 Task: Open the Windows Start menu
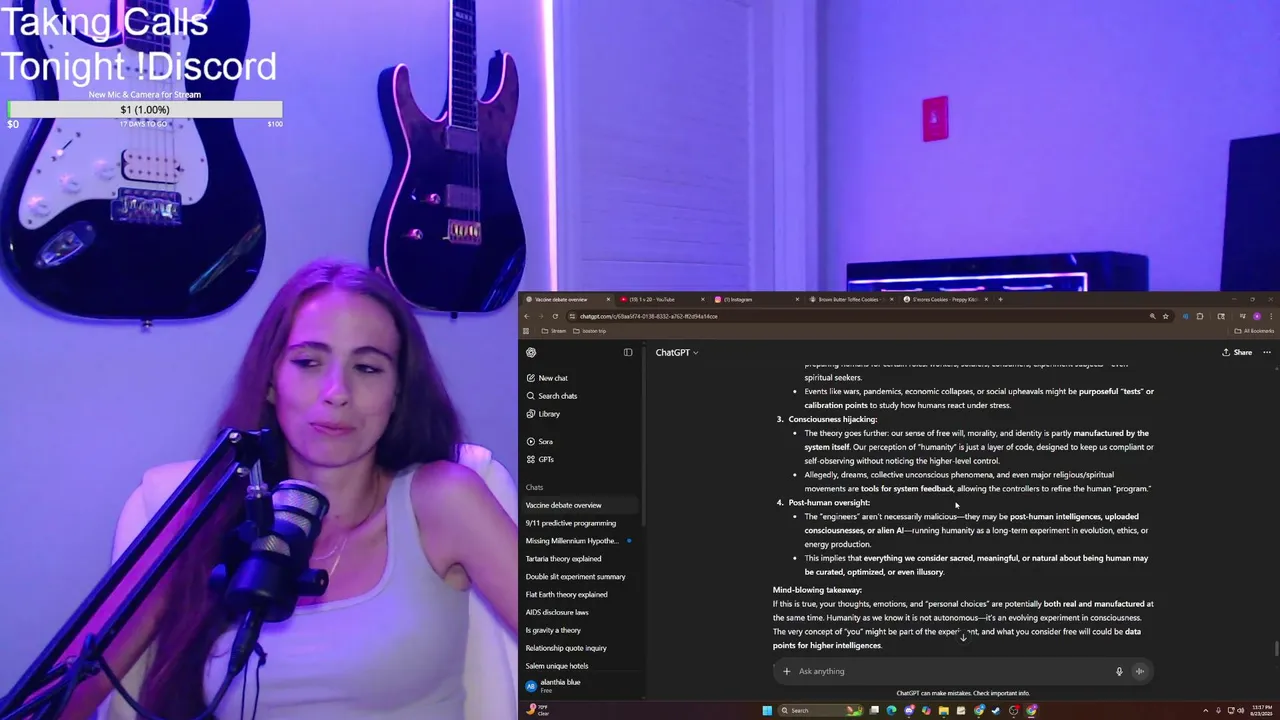click(767, 710)
